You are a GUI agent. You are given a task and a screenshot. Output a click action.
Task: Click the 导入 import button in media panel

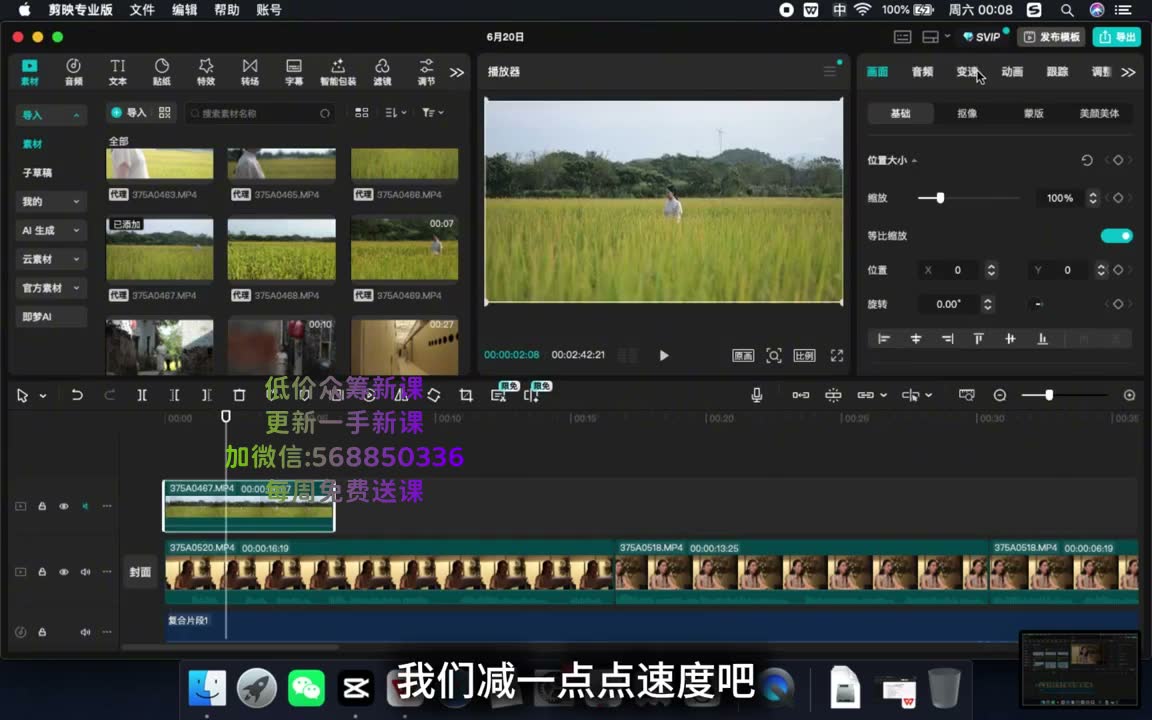(129, 112)
